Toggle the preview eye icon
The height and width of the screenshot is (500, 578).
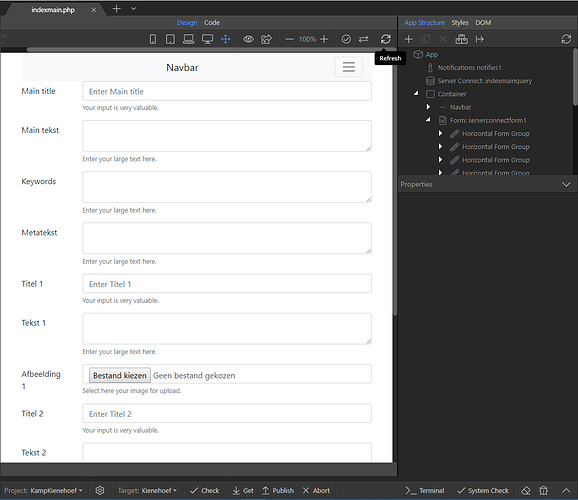(x=248, y=39)
